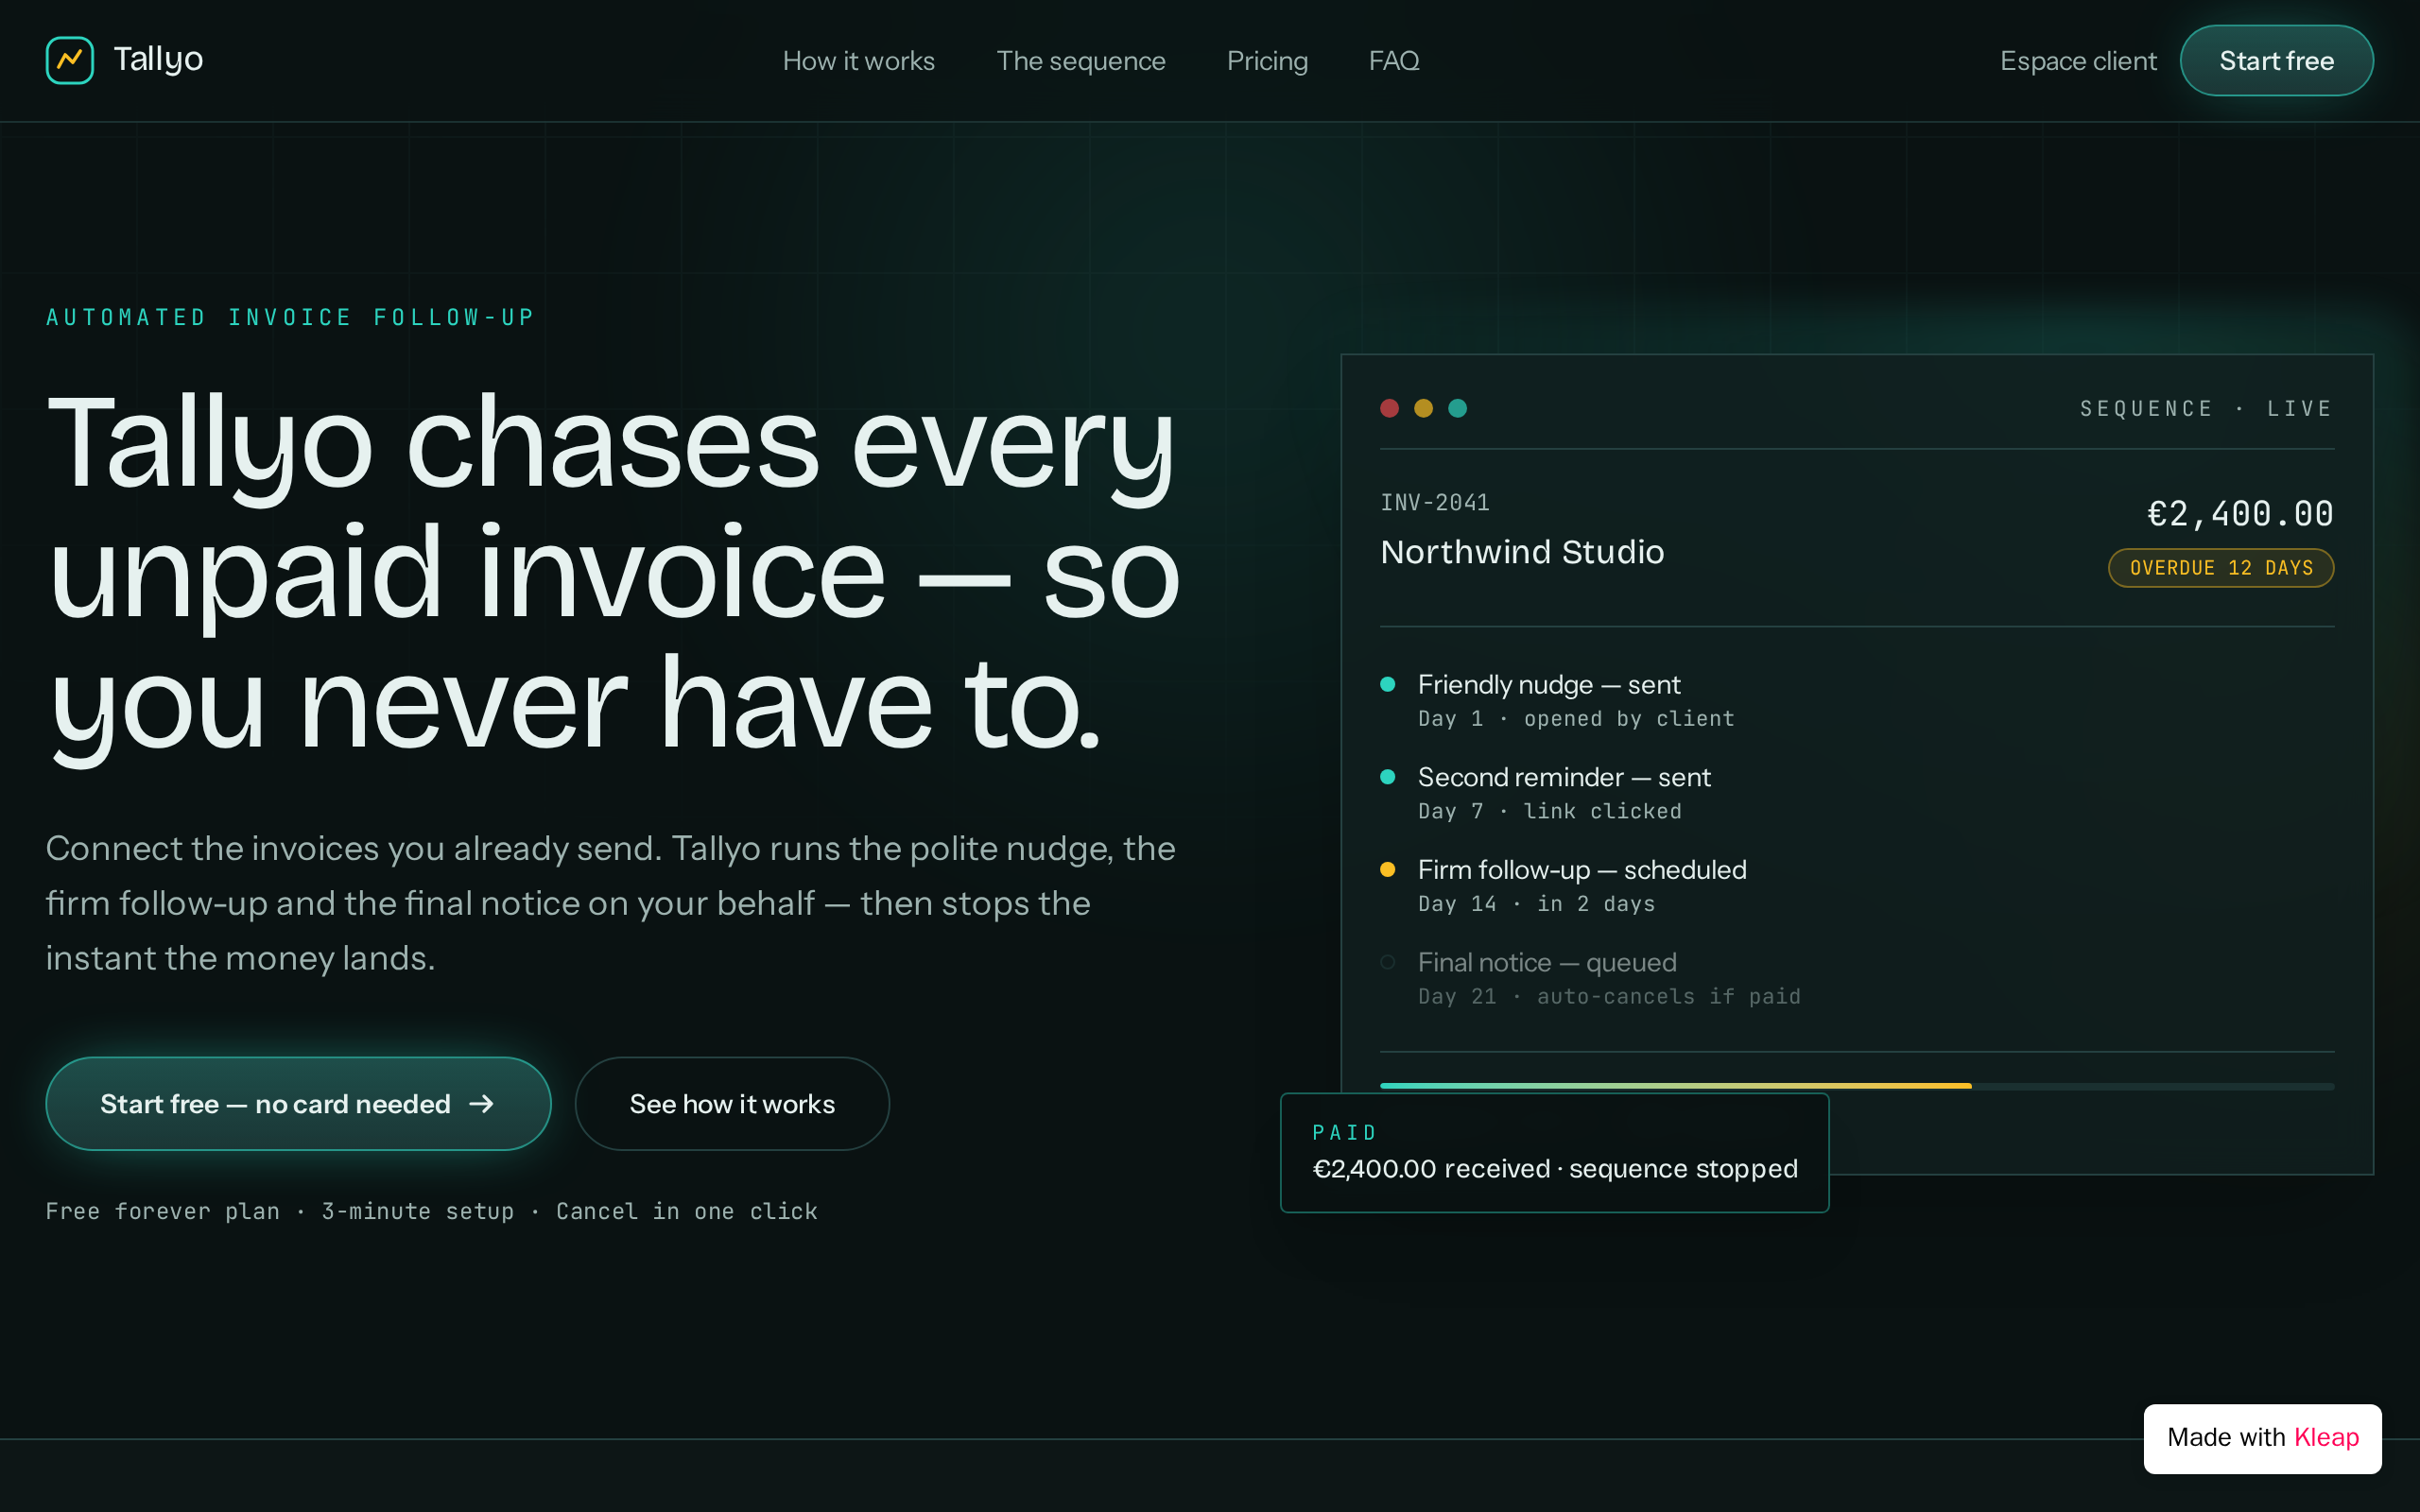
Task: Click the teal dot beside Second reminder
Action: (x=1388, y=777)
